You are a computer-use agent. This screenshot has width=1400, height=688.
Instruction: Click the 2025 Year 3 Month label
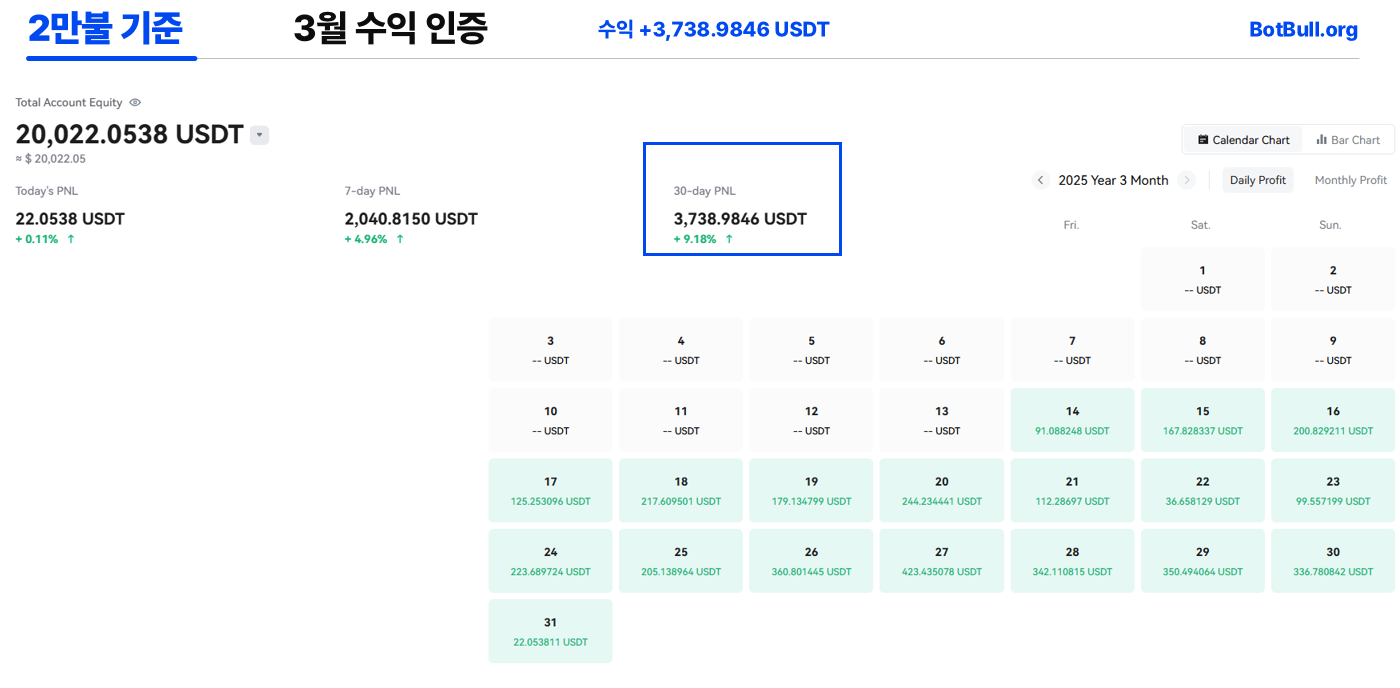(x=1113, y=180)
